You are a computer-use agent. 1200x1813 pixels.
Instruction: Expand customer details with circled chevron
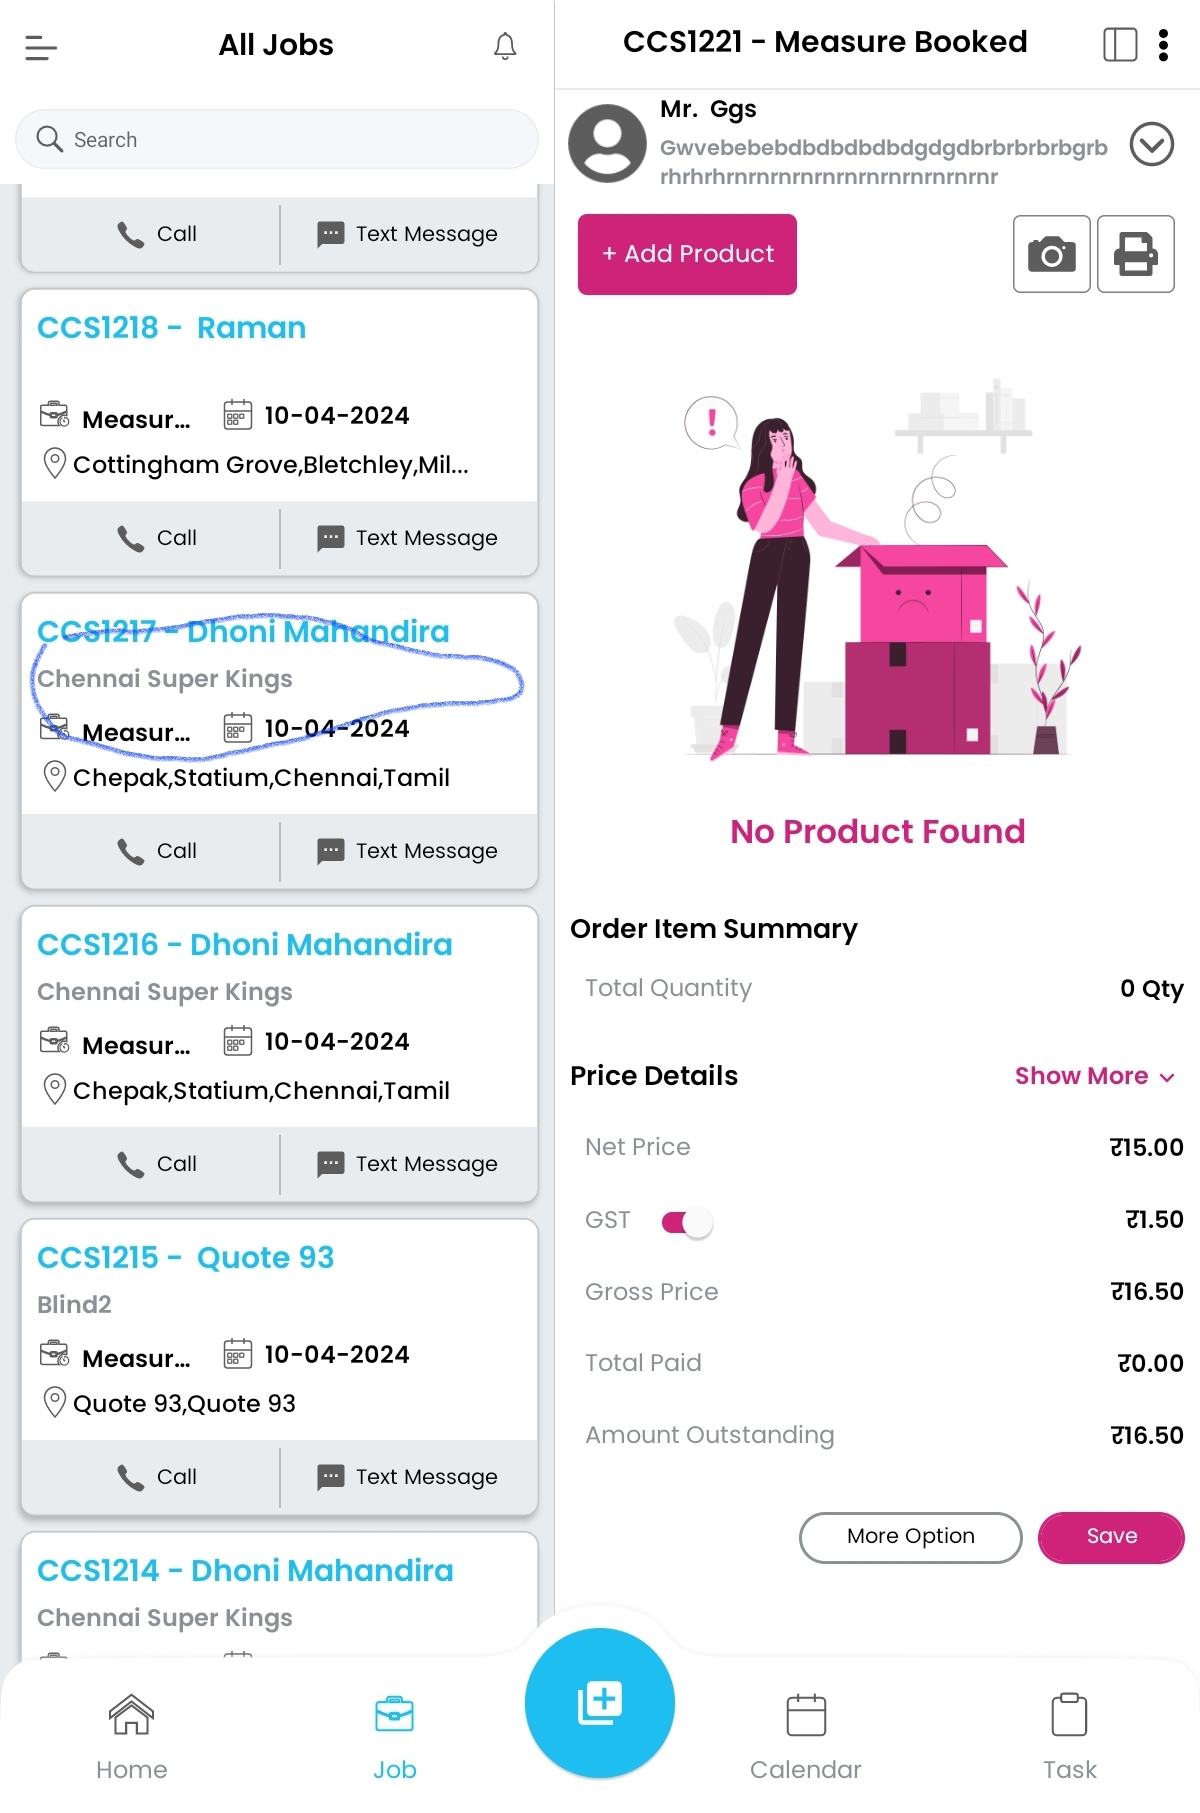(1151, 144)
